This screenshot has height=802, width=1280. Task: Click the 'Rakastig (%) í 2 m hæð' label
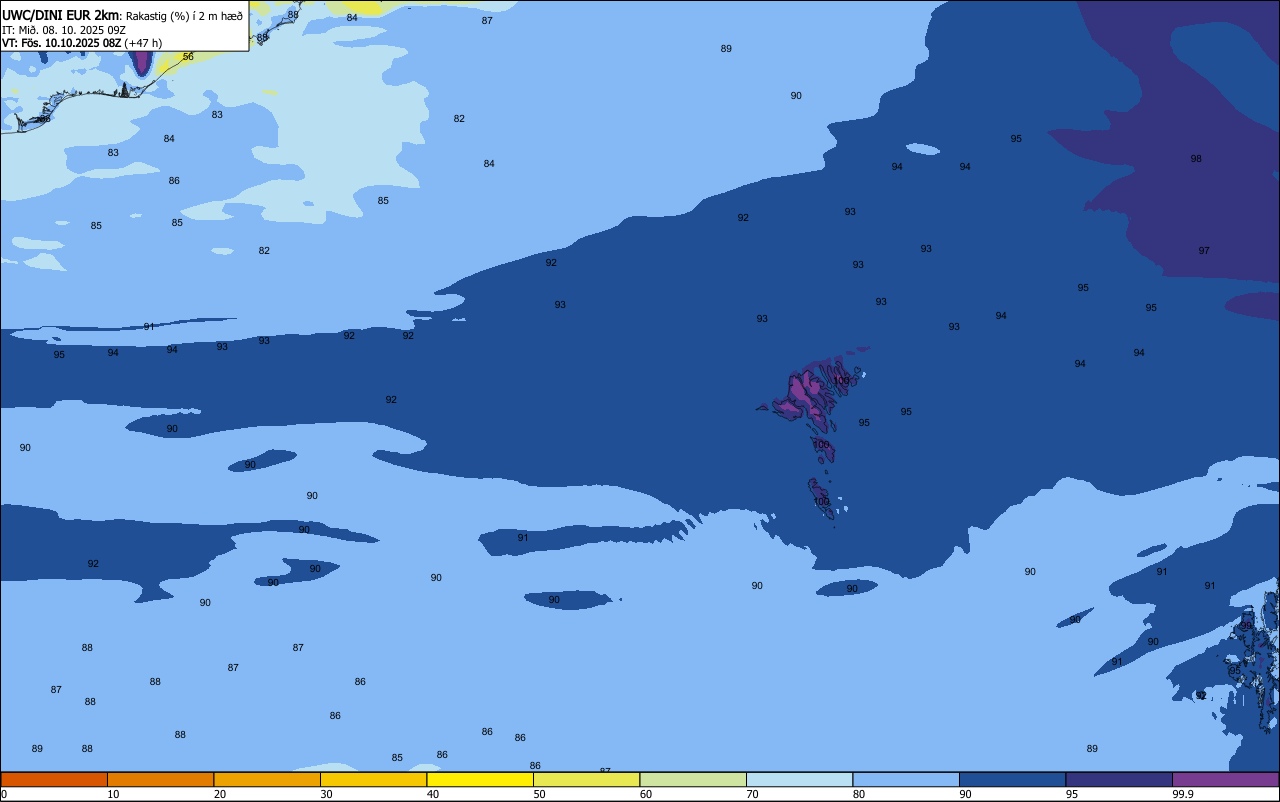point(184,15)
